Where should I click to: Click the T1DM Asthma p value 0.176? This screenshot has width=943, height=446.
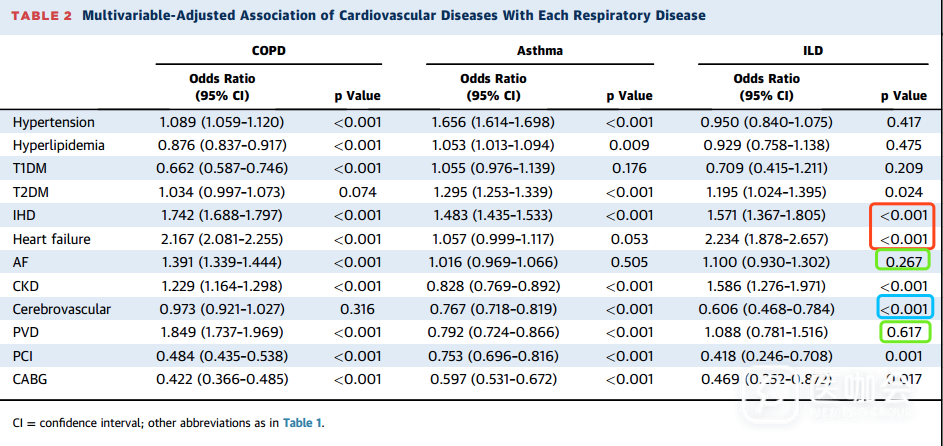point(629,169)
